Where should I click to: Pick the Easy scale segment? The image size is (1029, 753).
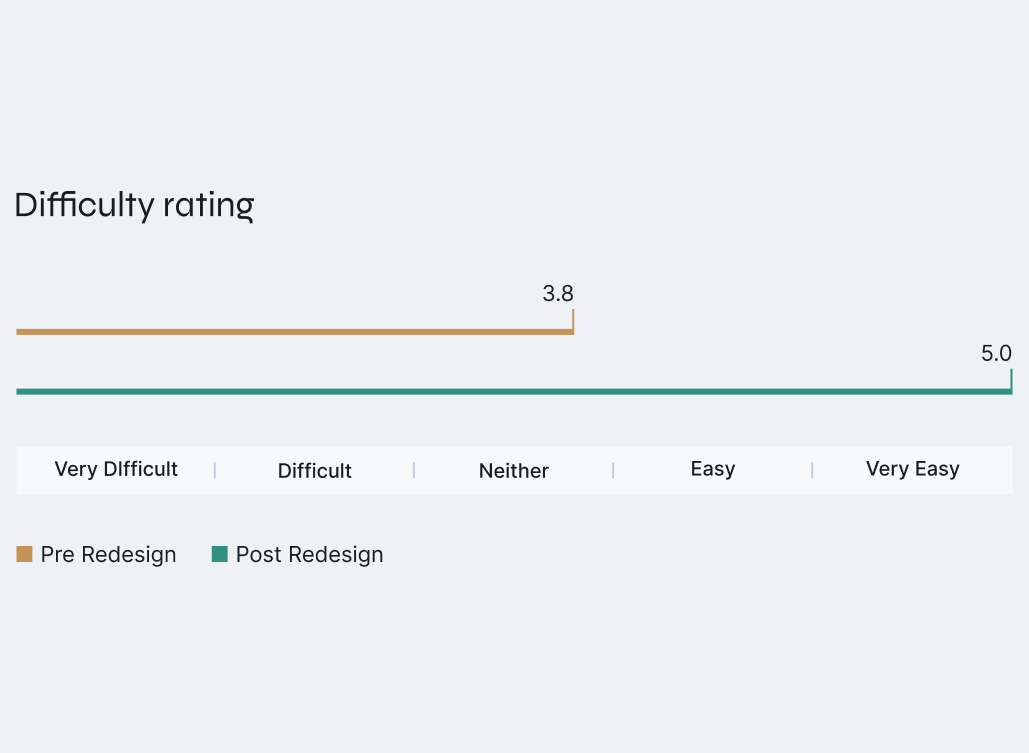[713, 469]
